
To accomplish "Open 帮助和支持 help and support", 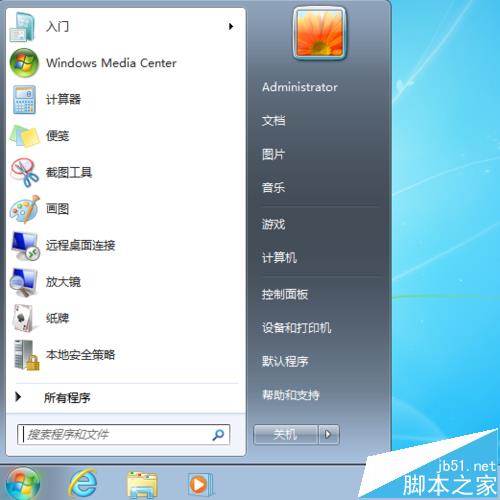I will pos(291,395).
